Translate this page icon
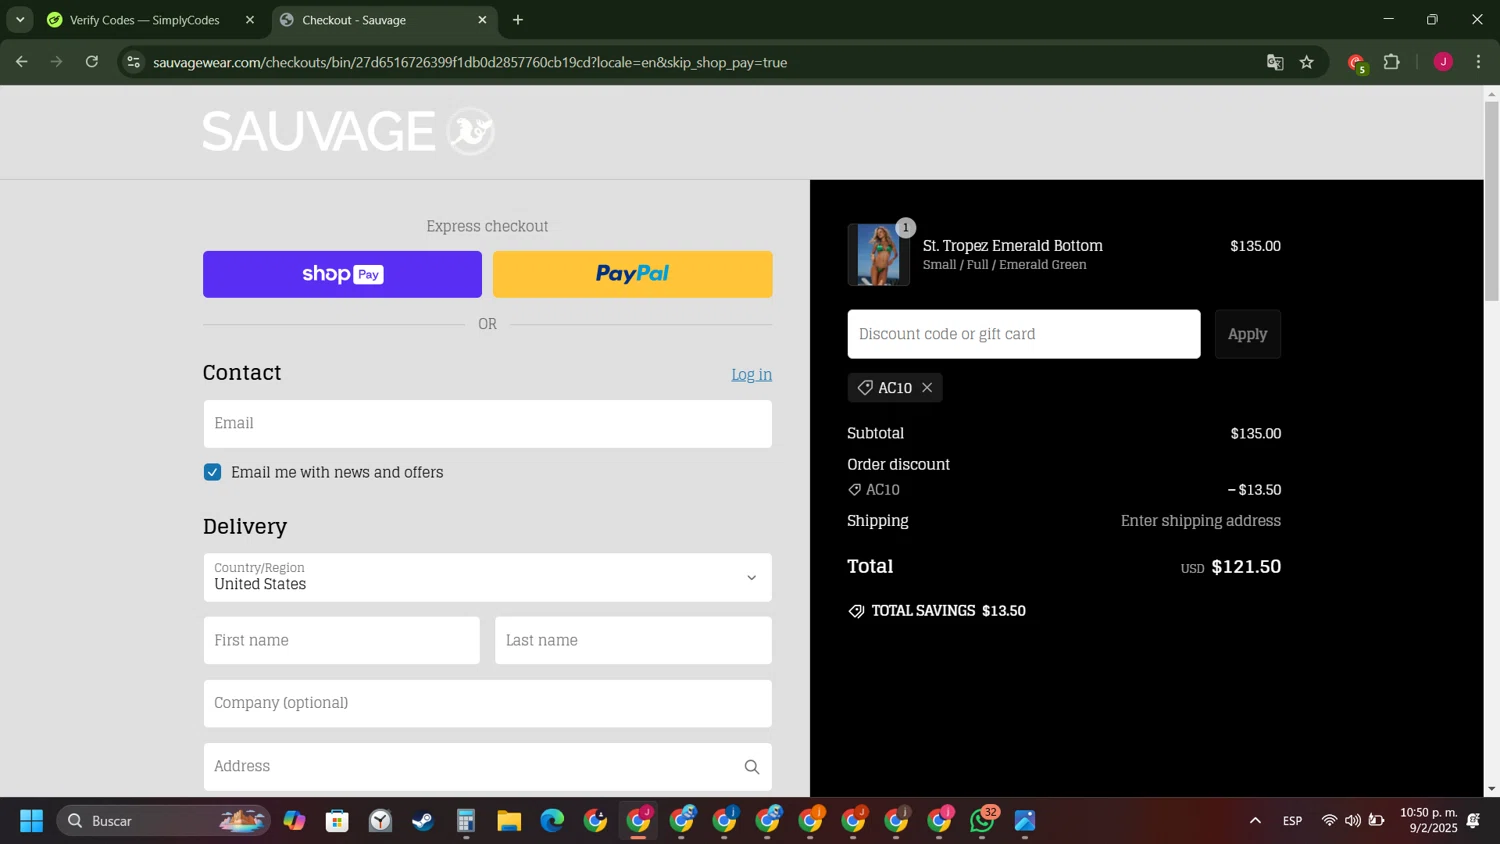 click(x=1275, y=62)
